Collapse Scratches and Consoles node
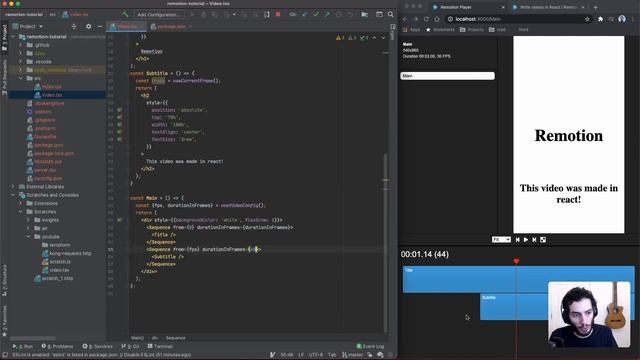 pyautogui.click(x=13, y=195)
